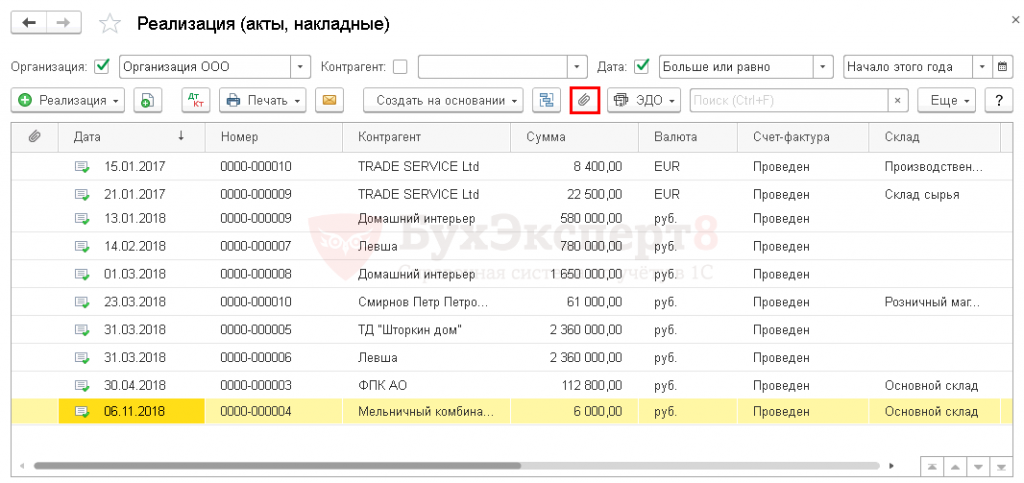Image resolution: width=1024 pixels, height=483 pixels.
Task: Open the Дт/Кт postings viewer
Action: click(195, 100)
